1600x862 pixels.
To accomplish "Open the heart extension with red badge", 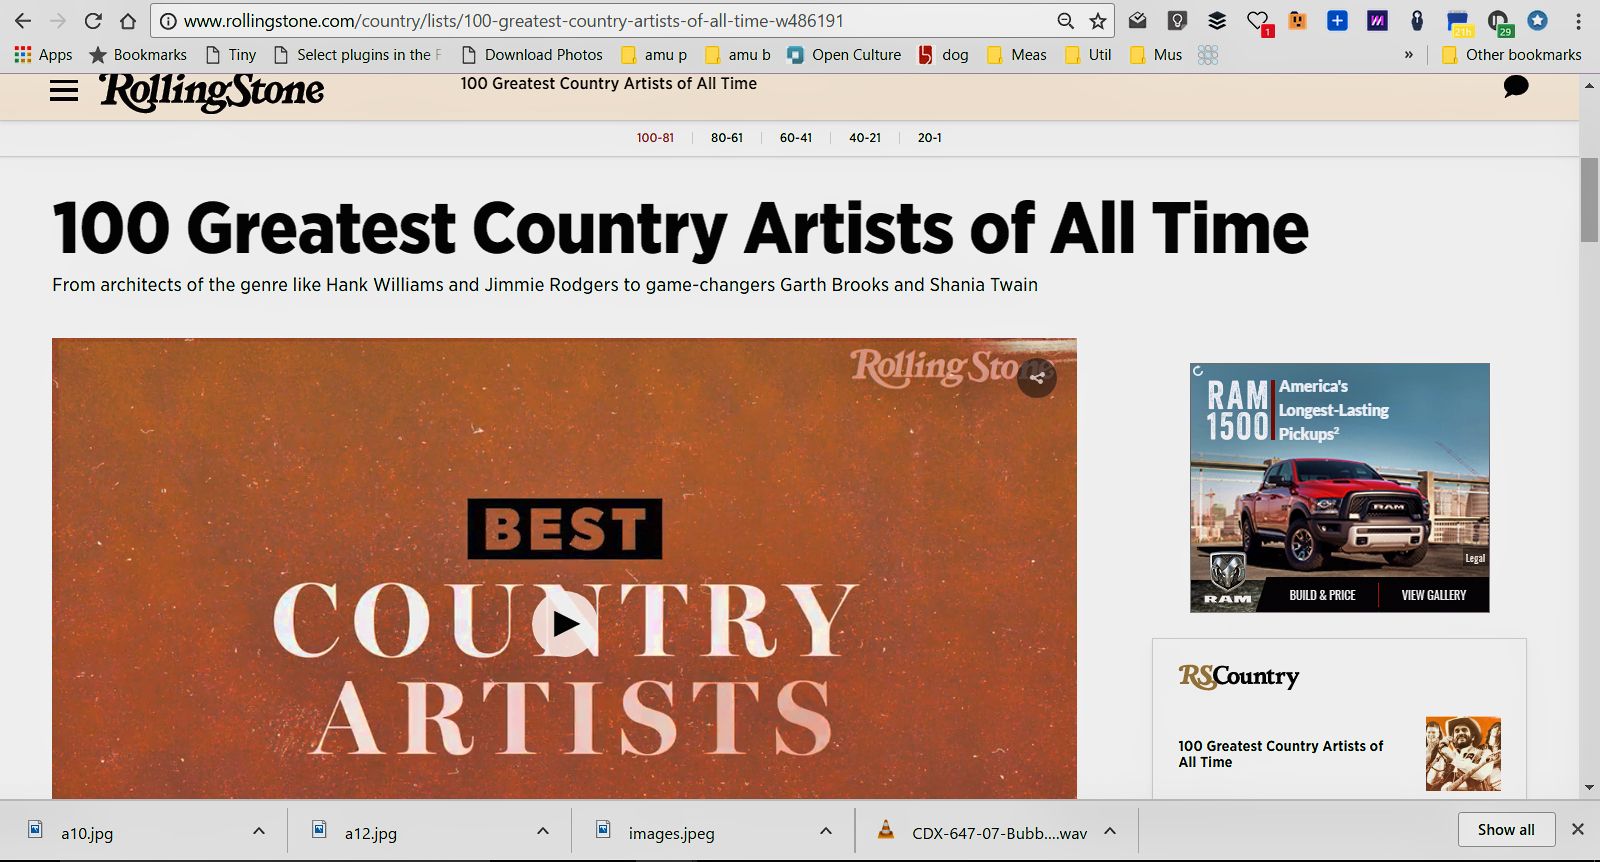I will tap(1258, 21).
